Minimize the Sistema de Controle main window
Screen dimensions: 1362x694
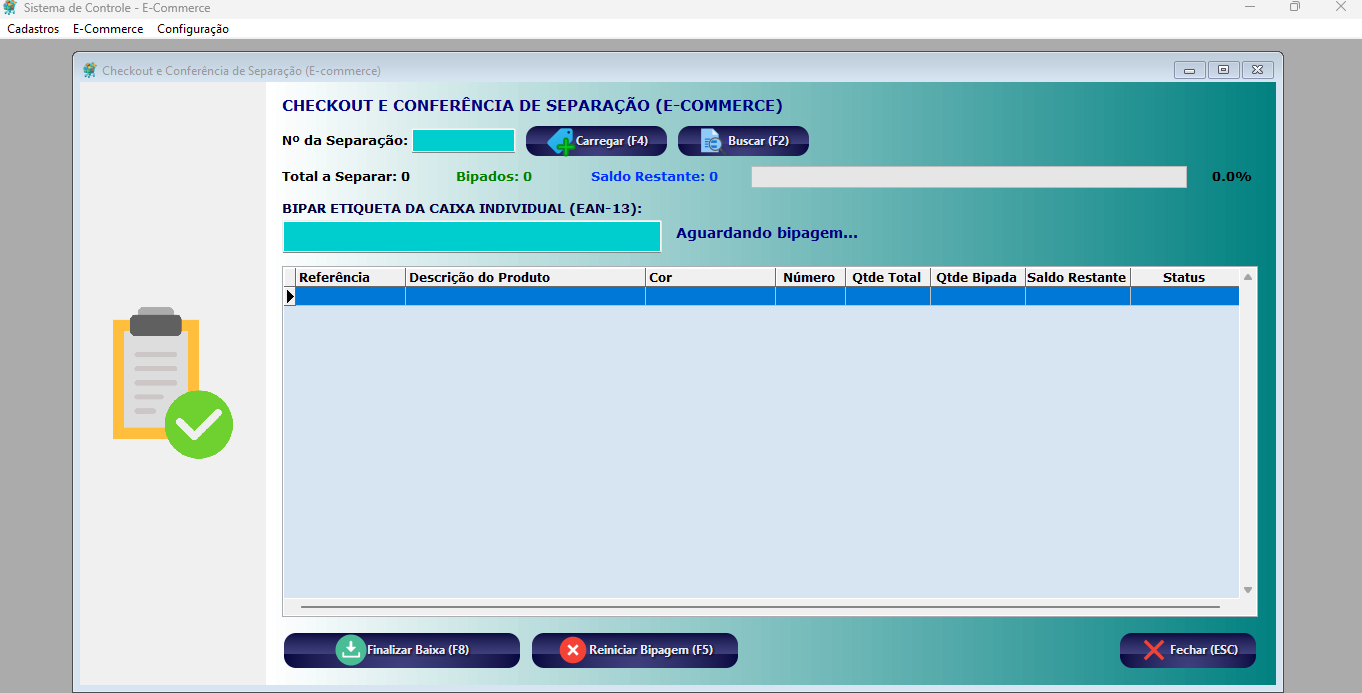click(1248, 8)
